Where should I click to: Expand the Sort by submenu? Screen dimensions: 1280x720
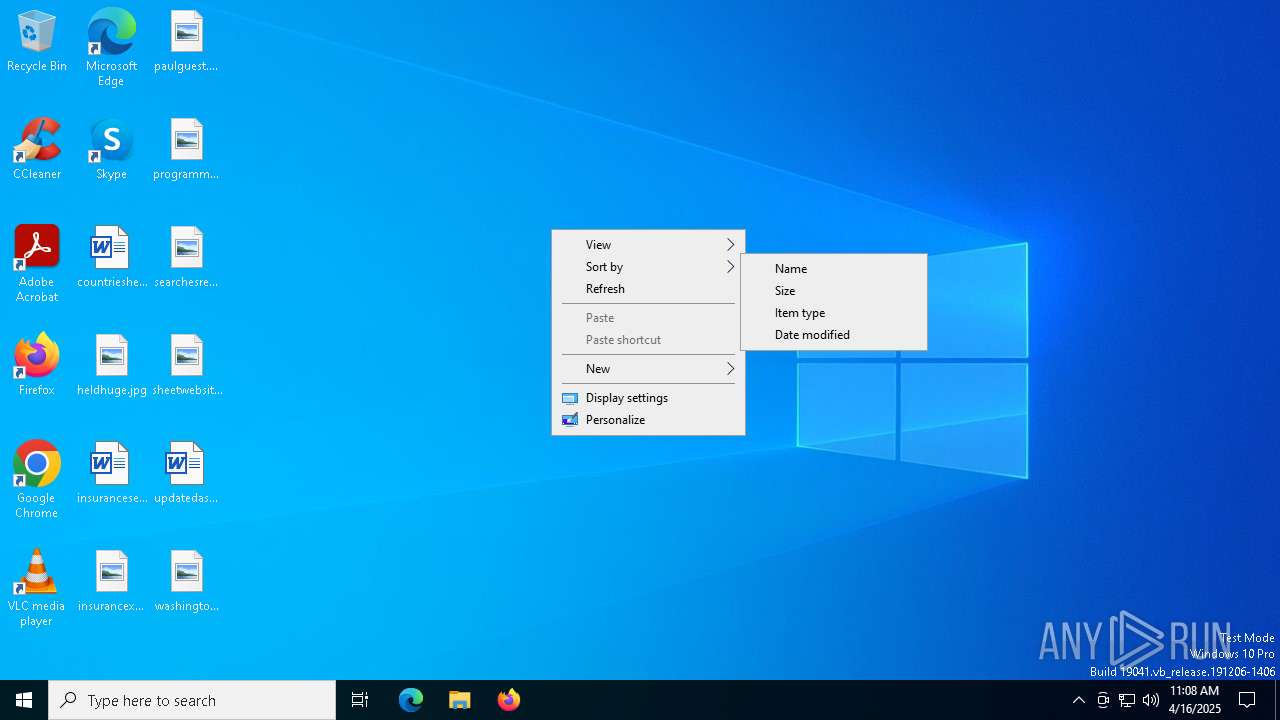click(648, 267)
